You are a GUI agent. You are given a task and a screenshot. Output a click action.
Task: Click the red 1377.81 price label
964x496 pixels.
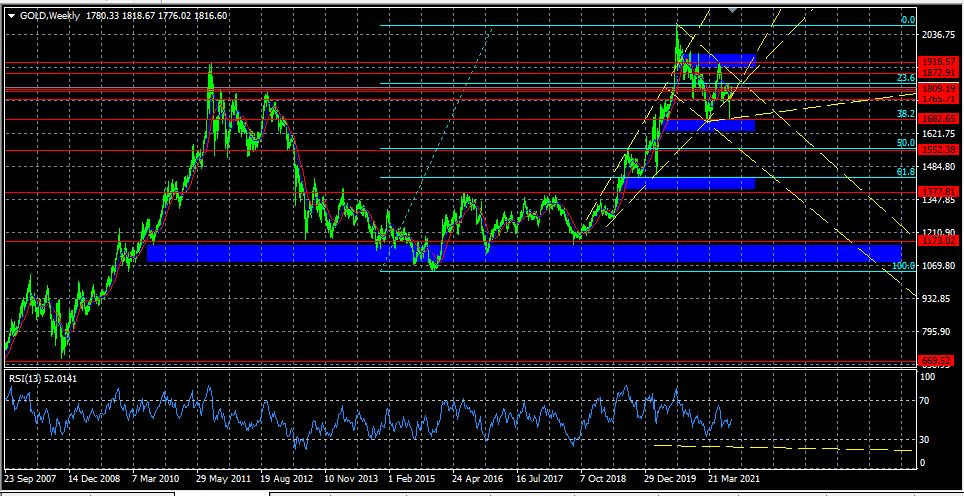939,192
